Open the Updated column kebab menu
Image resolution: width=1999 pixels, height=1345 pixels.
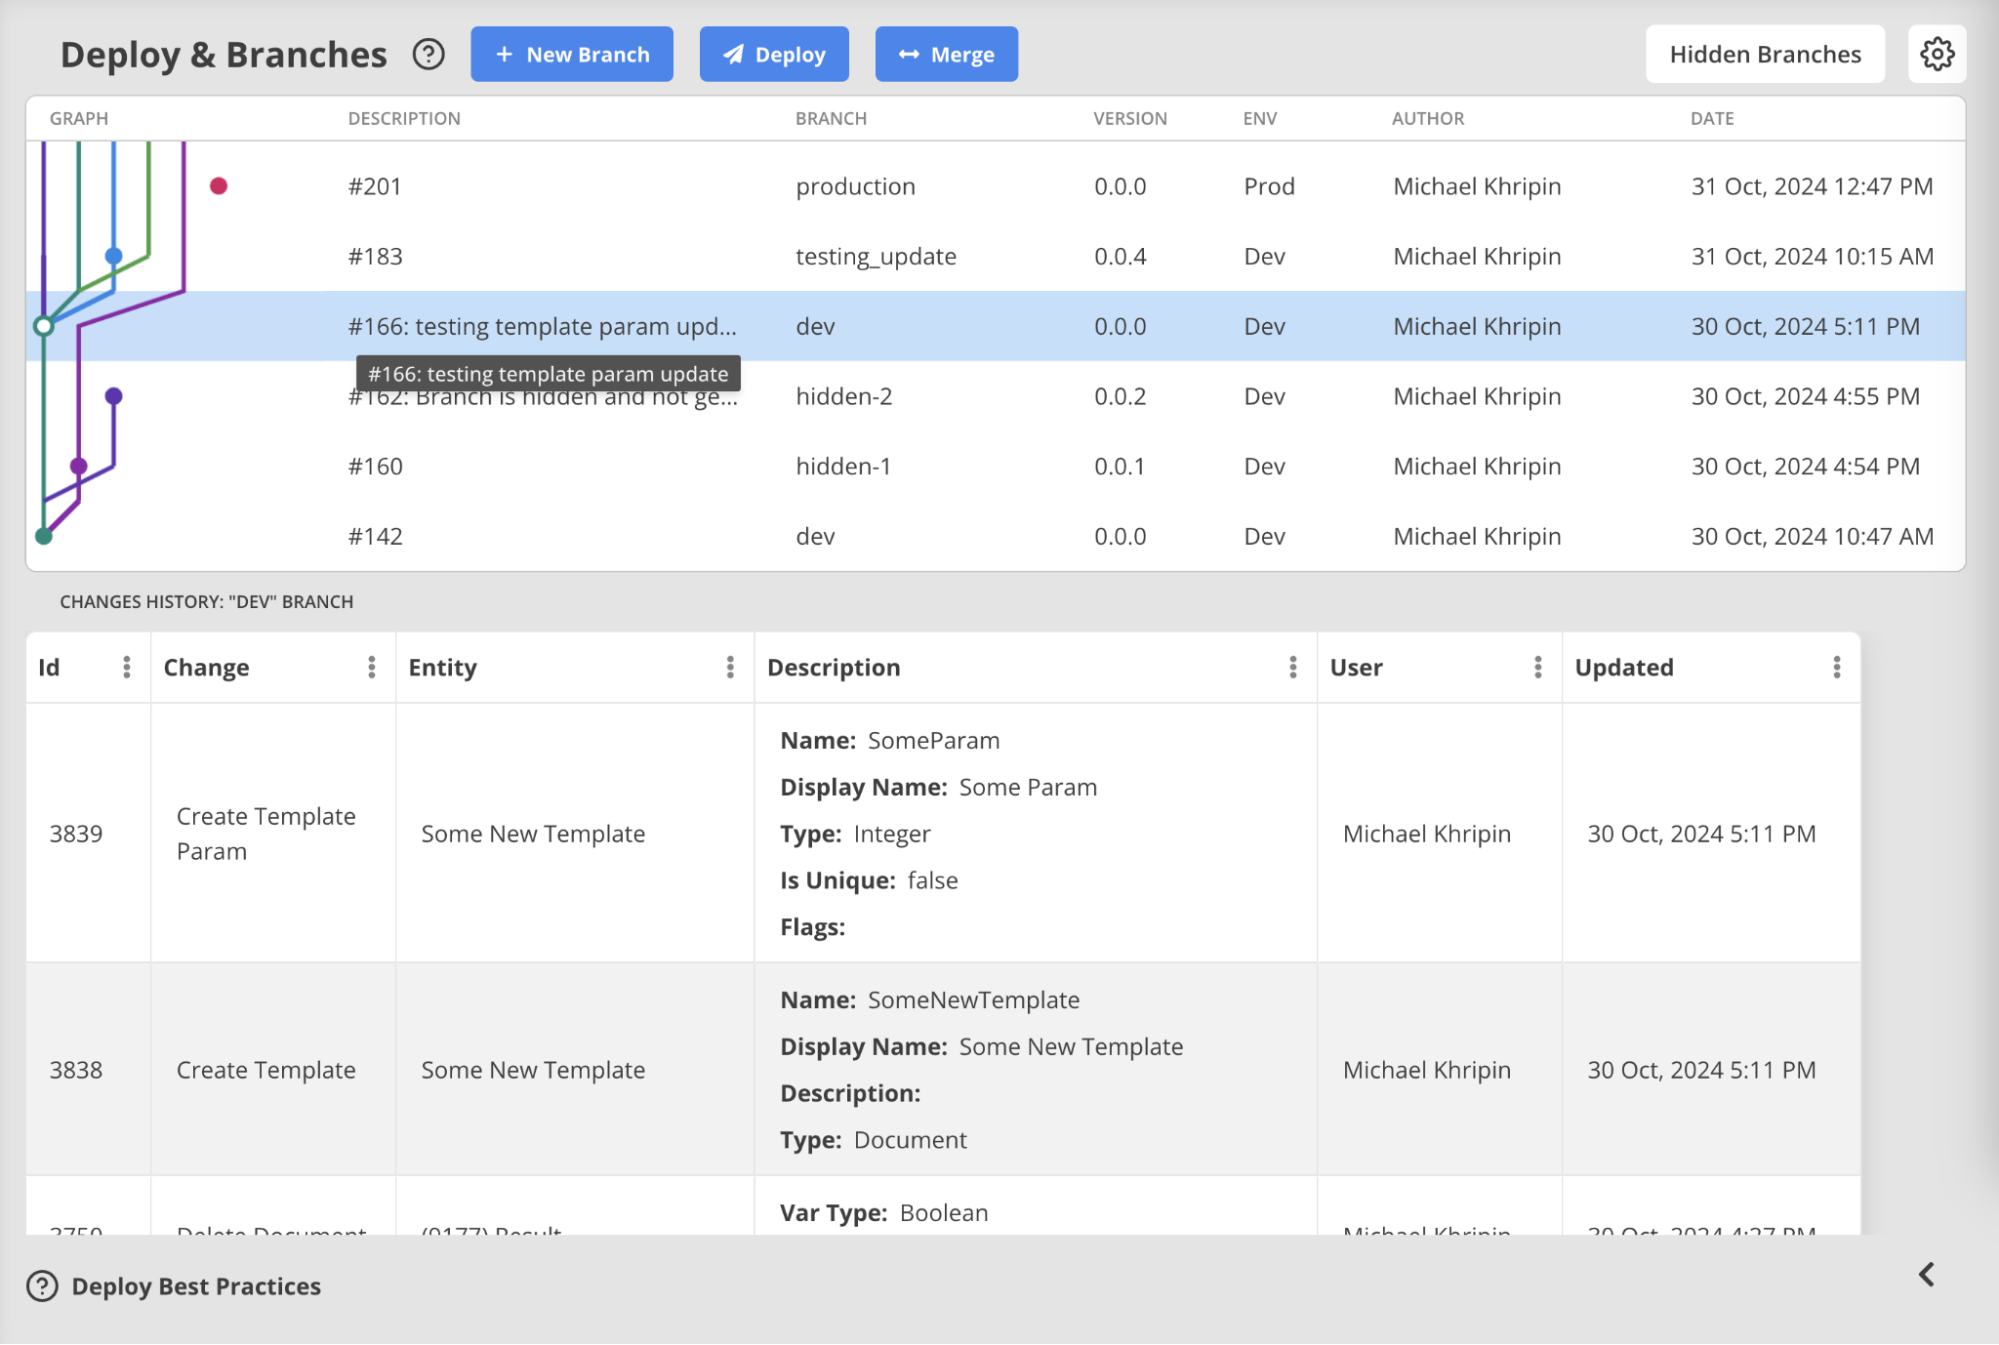[x=1836, y=667]
